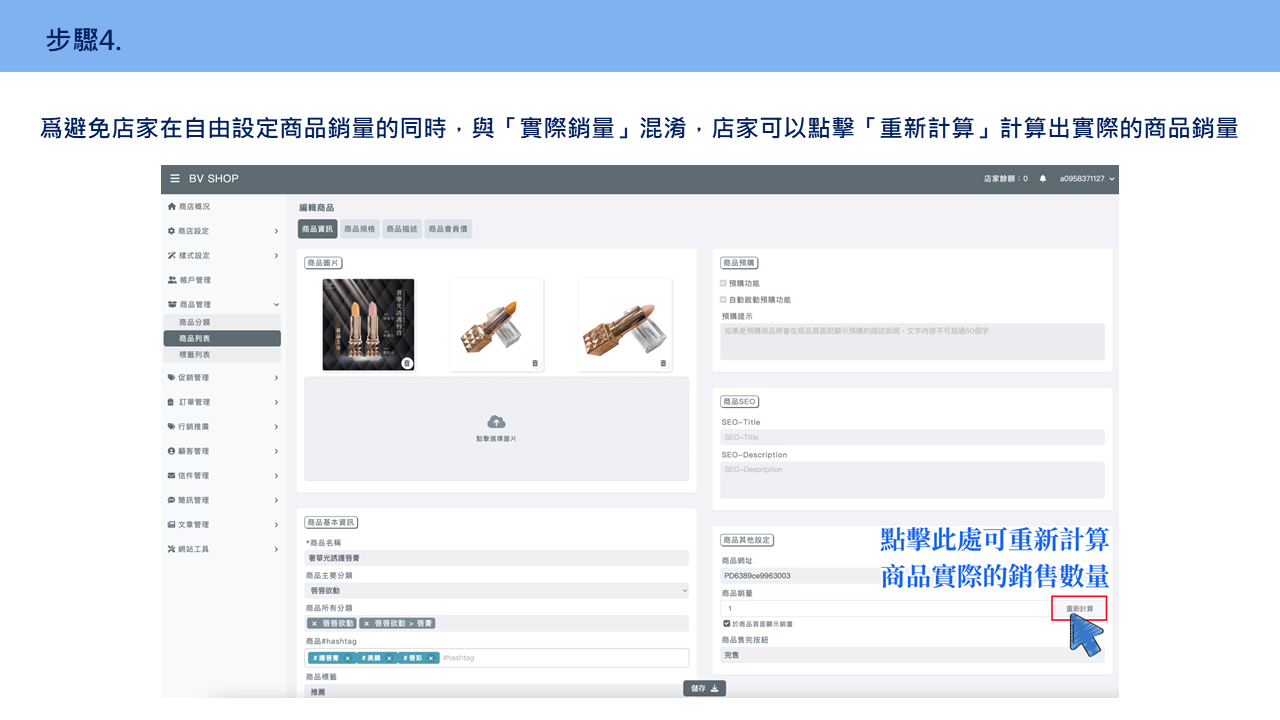Open the 信件管理 sidebar menu
Screen dimensions: 1280x720
222,476
